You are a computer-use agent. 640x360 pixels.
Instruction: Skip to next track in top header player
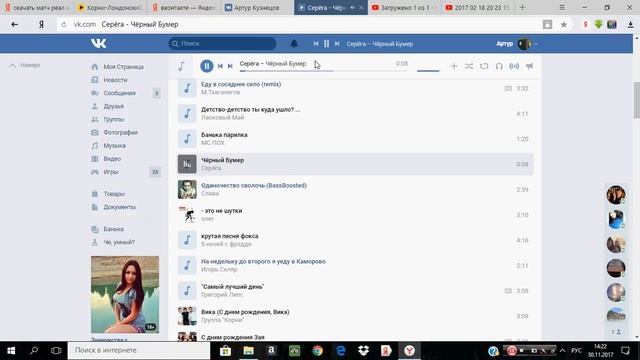pos(337,44)
